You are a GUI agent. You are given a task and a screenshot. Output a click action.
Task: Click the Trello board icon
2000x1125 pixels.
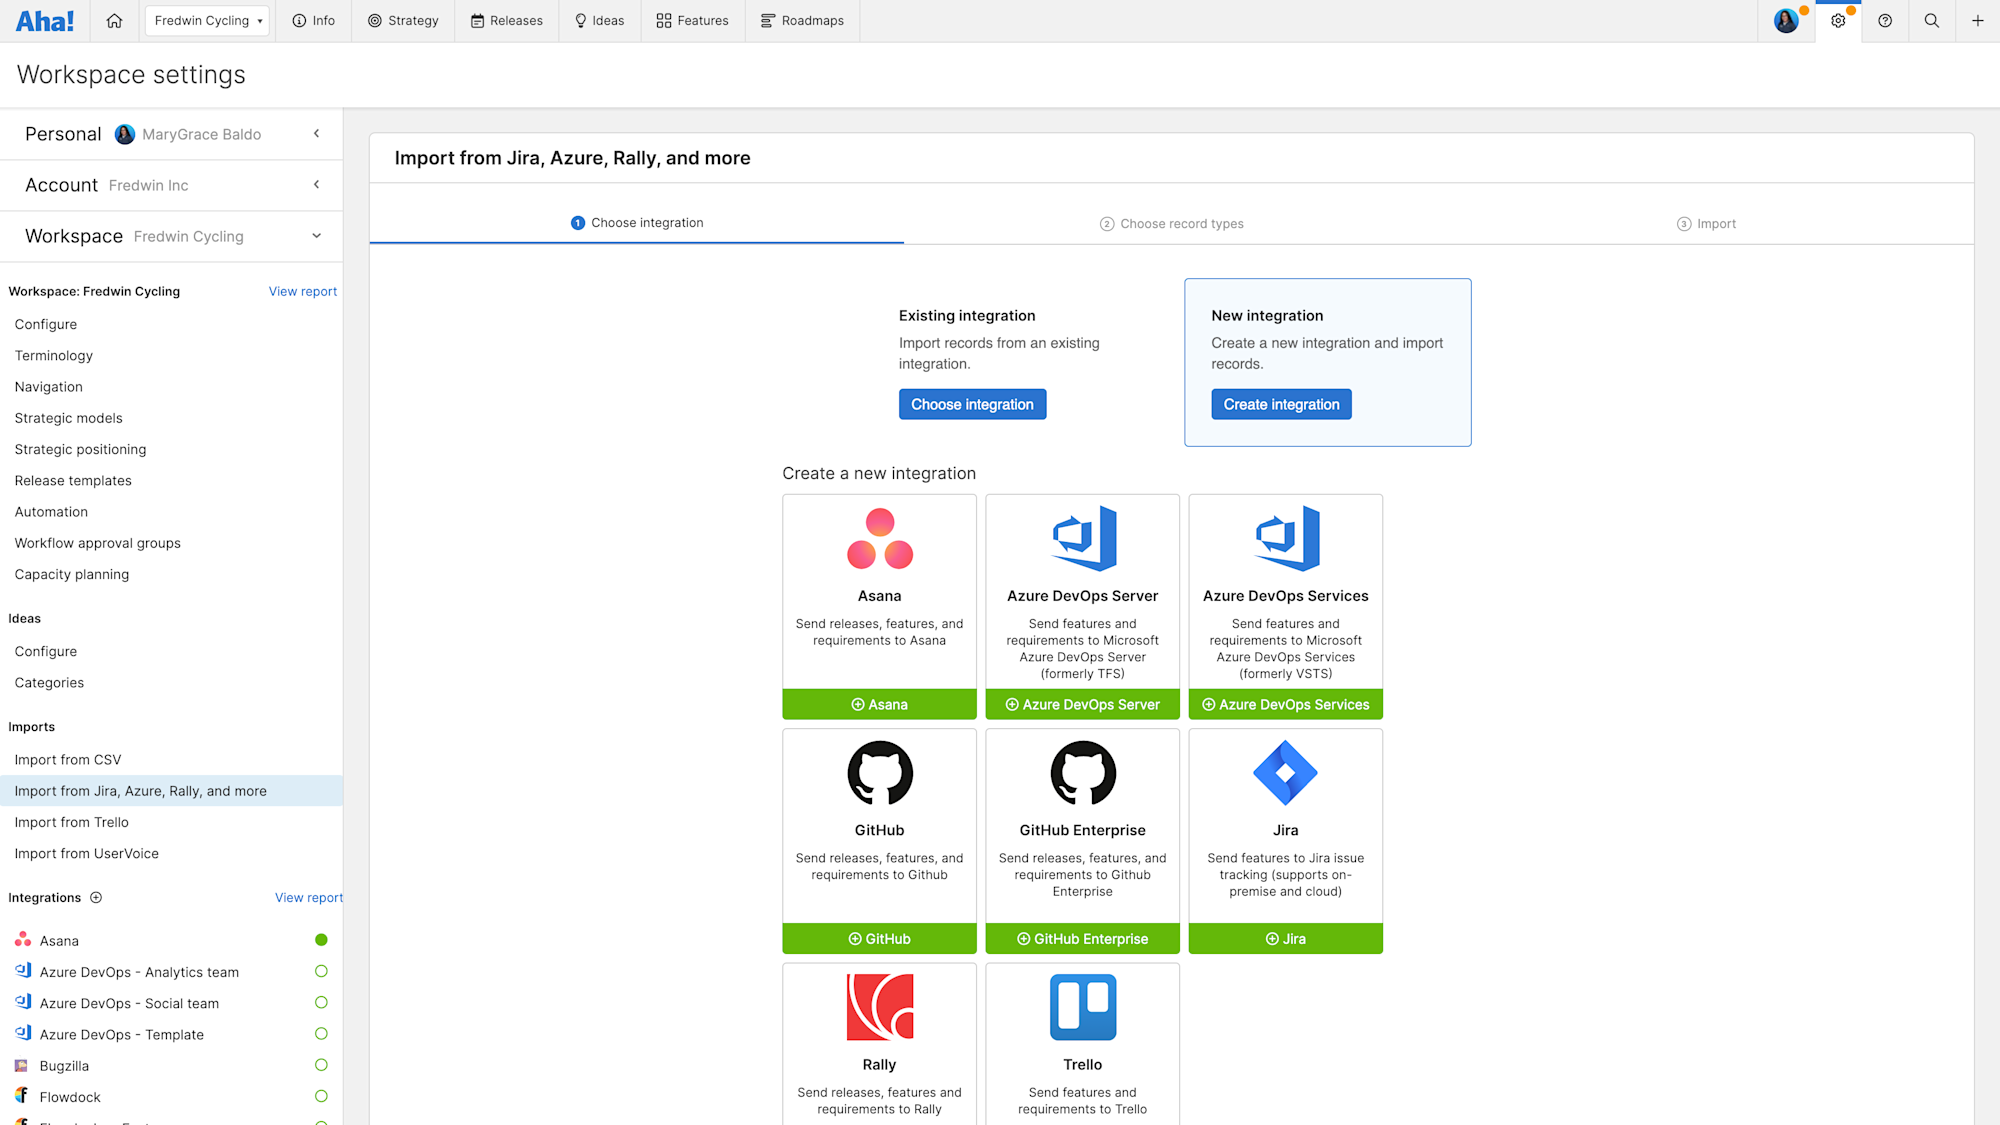[1082, 1008]
